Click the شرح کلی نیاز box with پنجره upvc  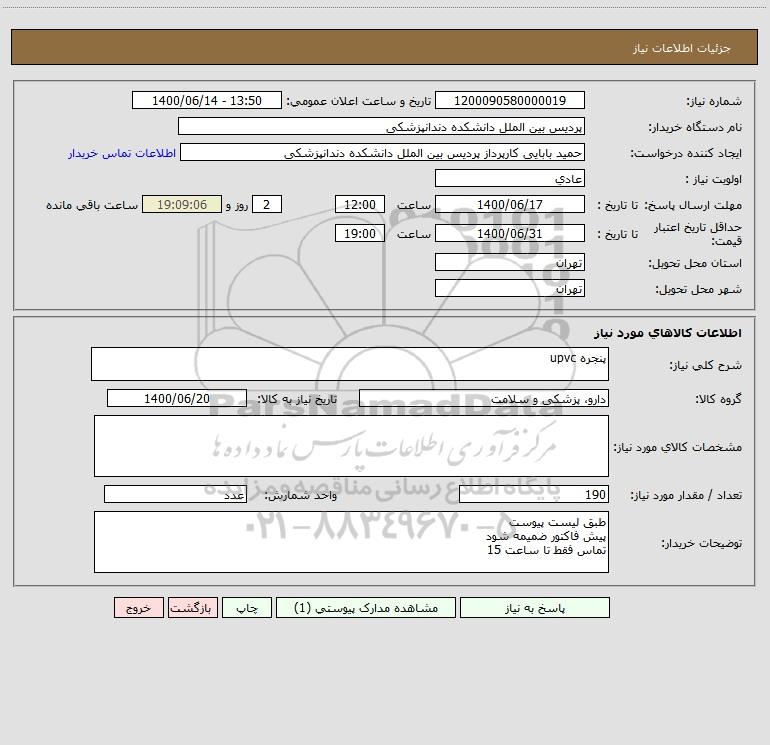tap(350, 364)
